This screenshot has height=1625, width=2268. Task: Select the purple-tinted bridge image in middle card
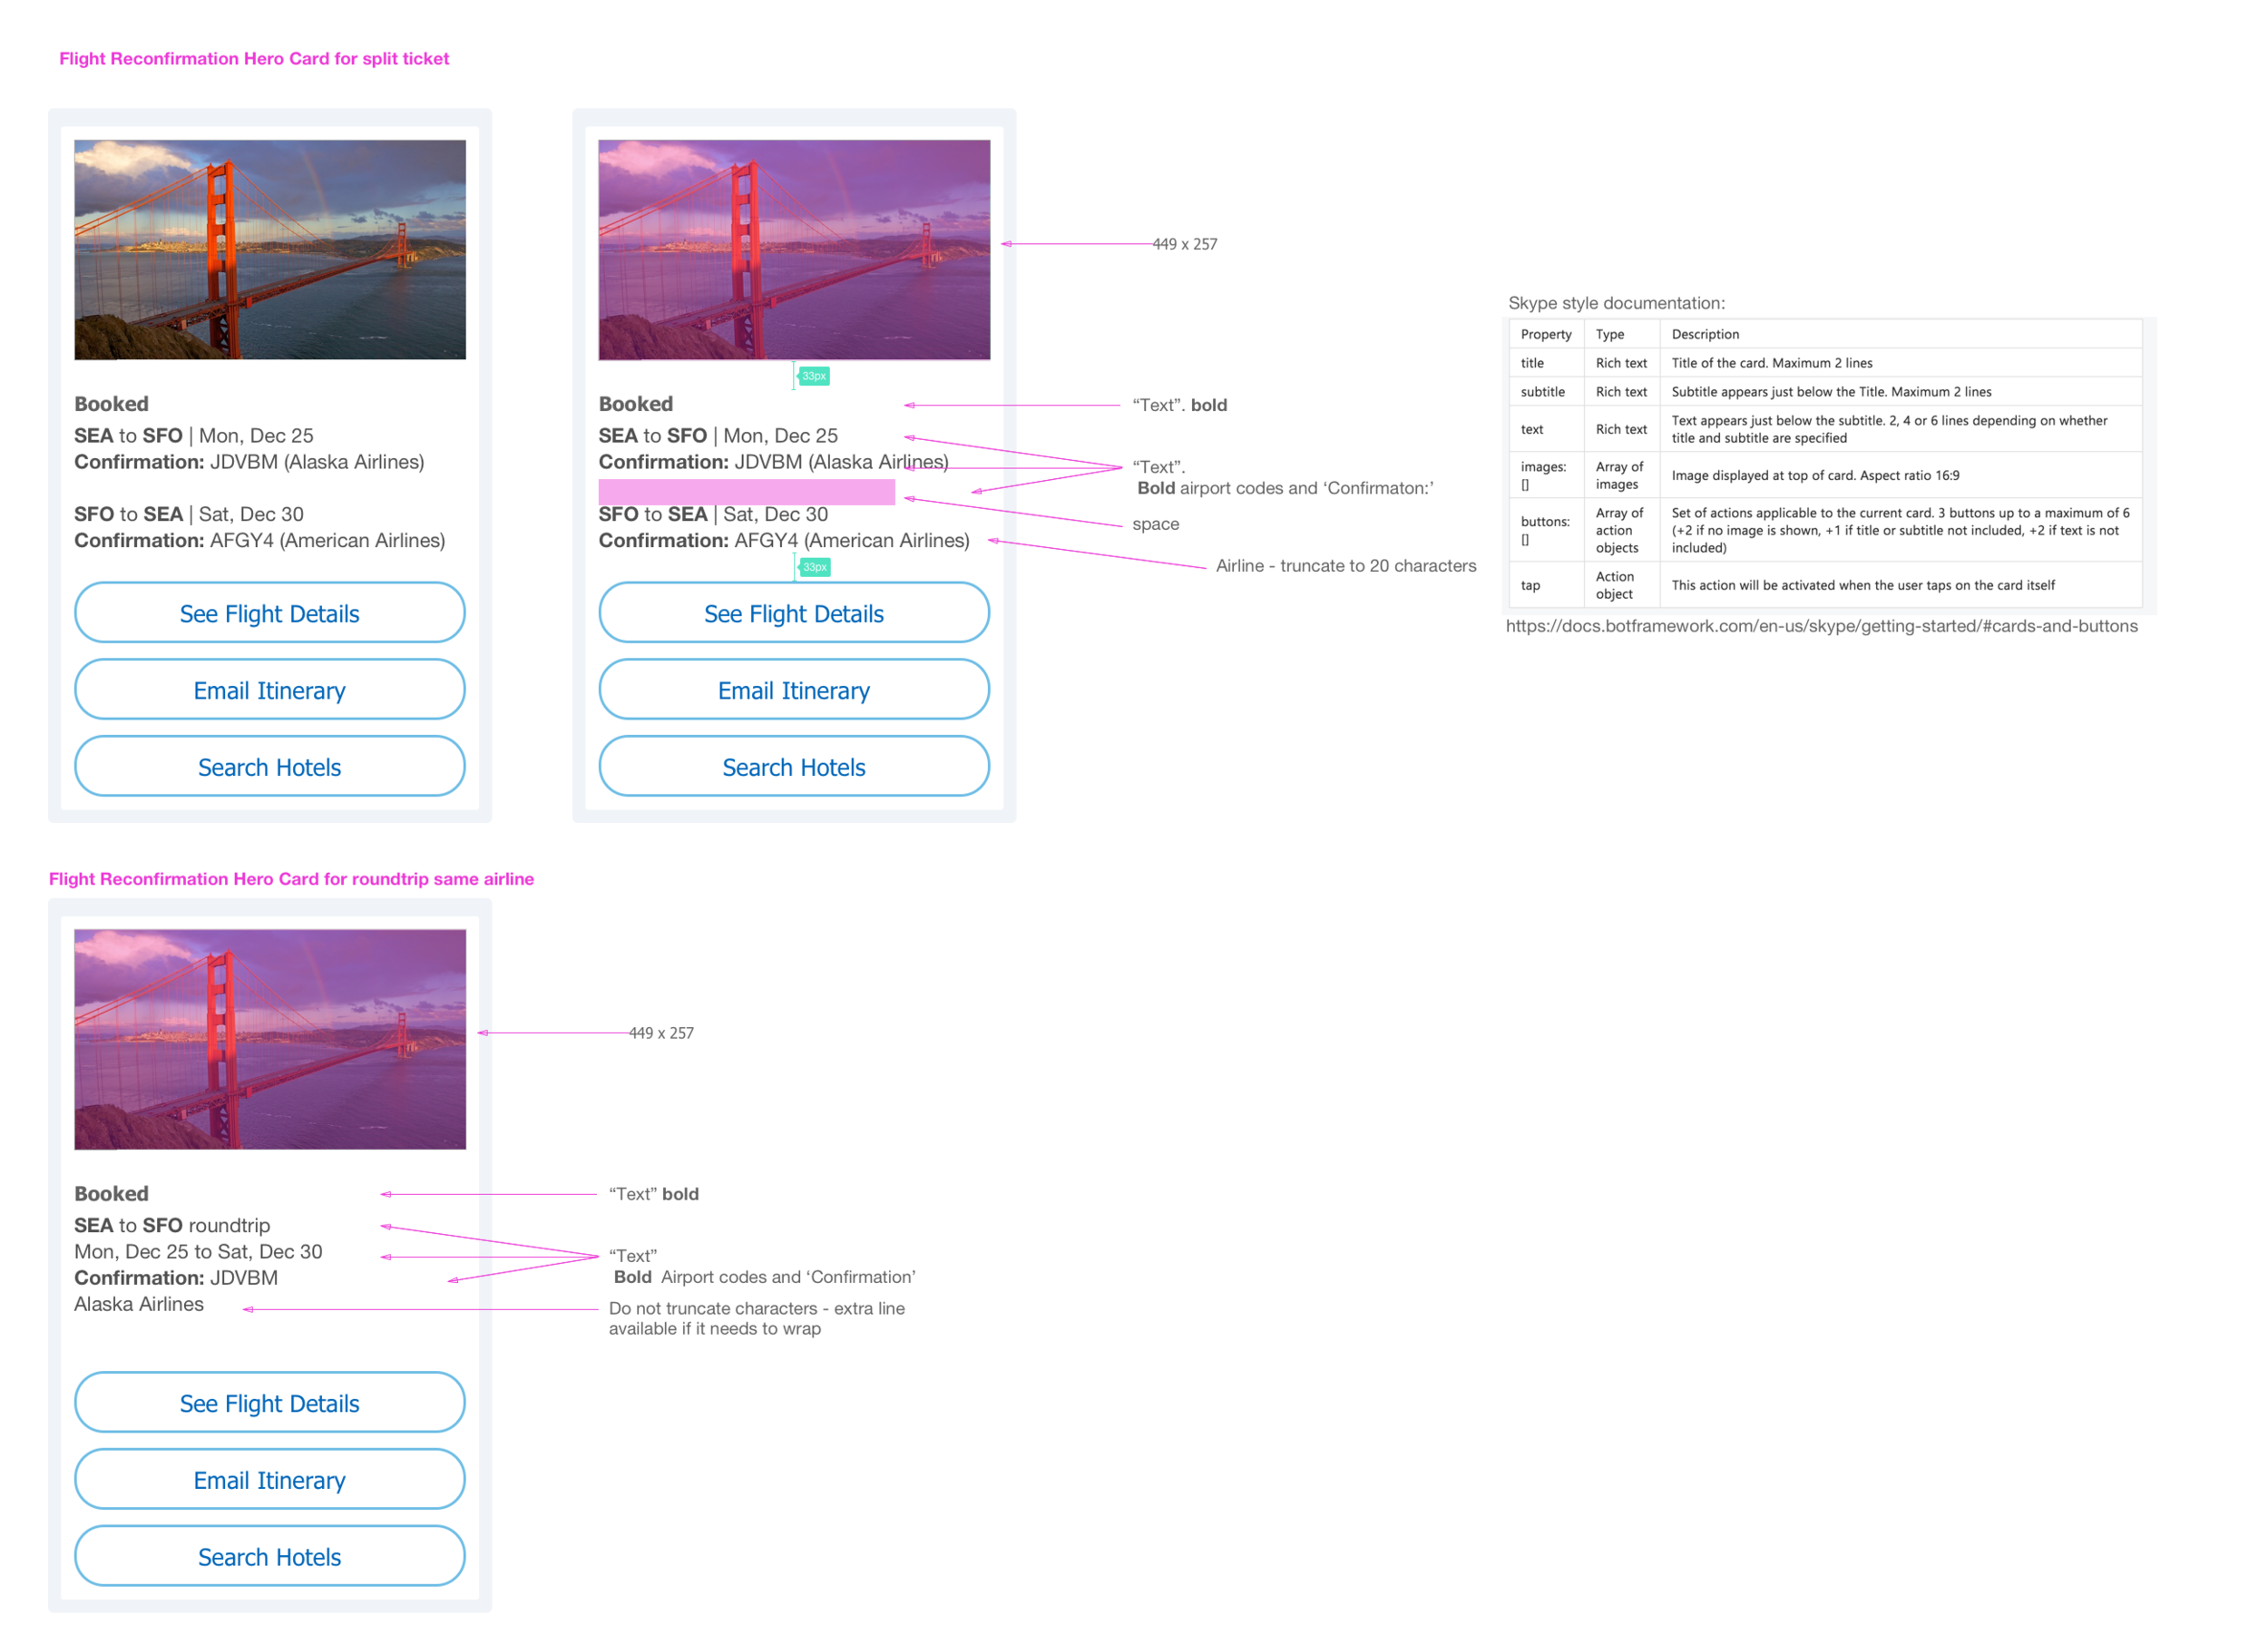click(794, 249)
